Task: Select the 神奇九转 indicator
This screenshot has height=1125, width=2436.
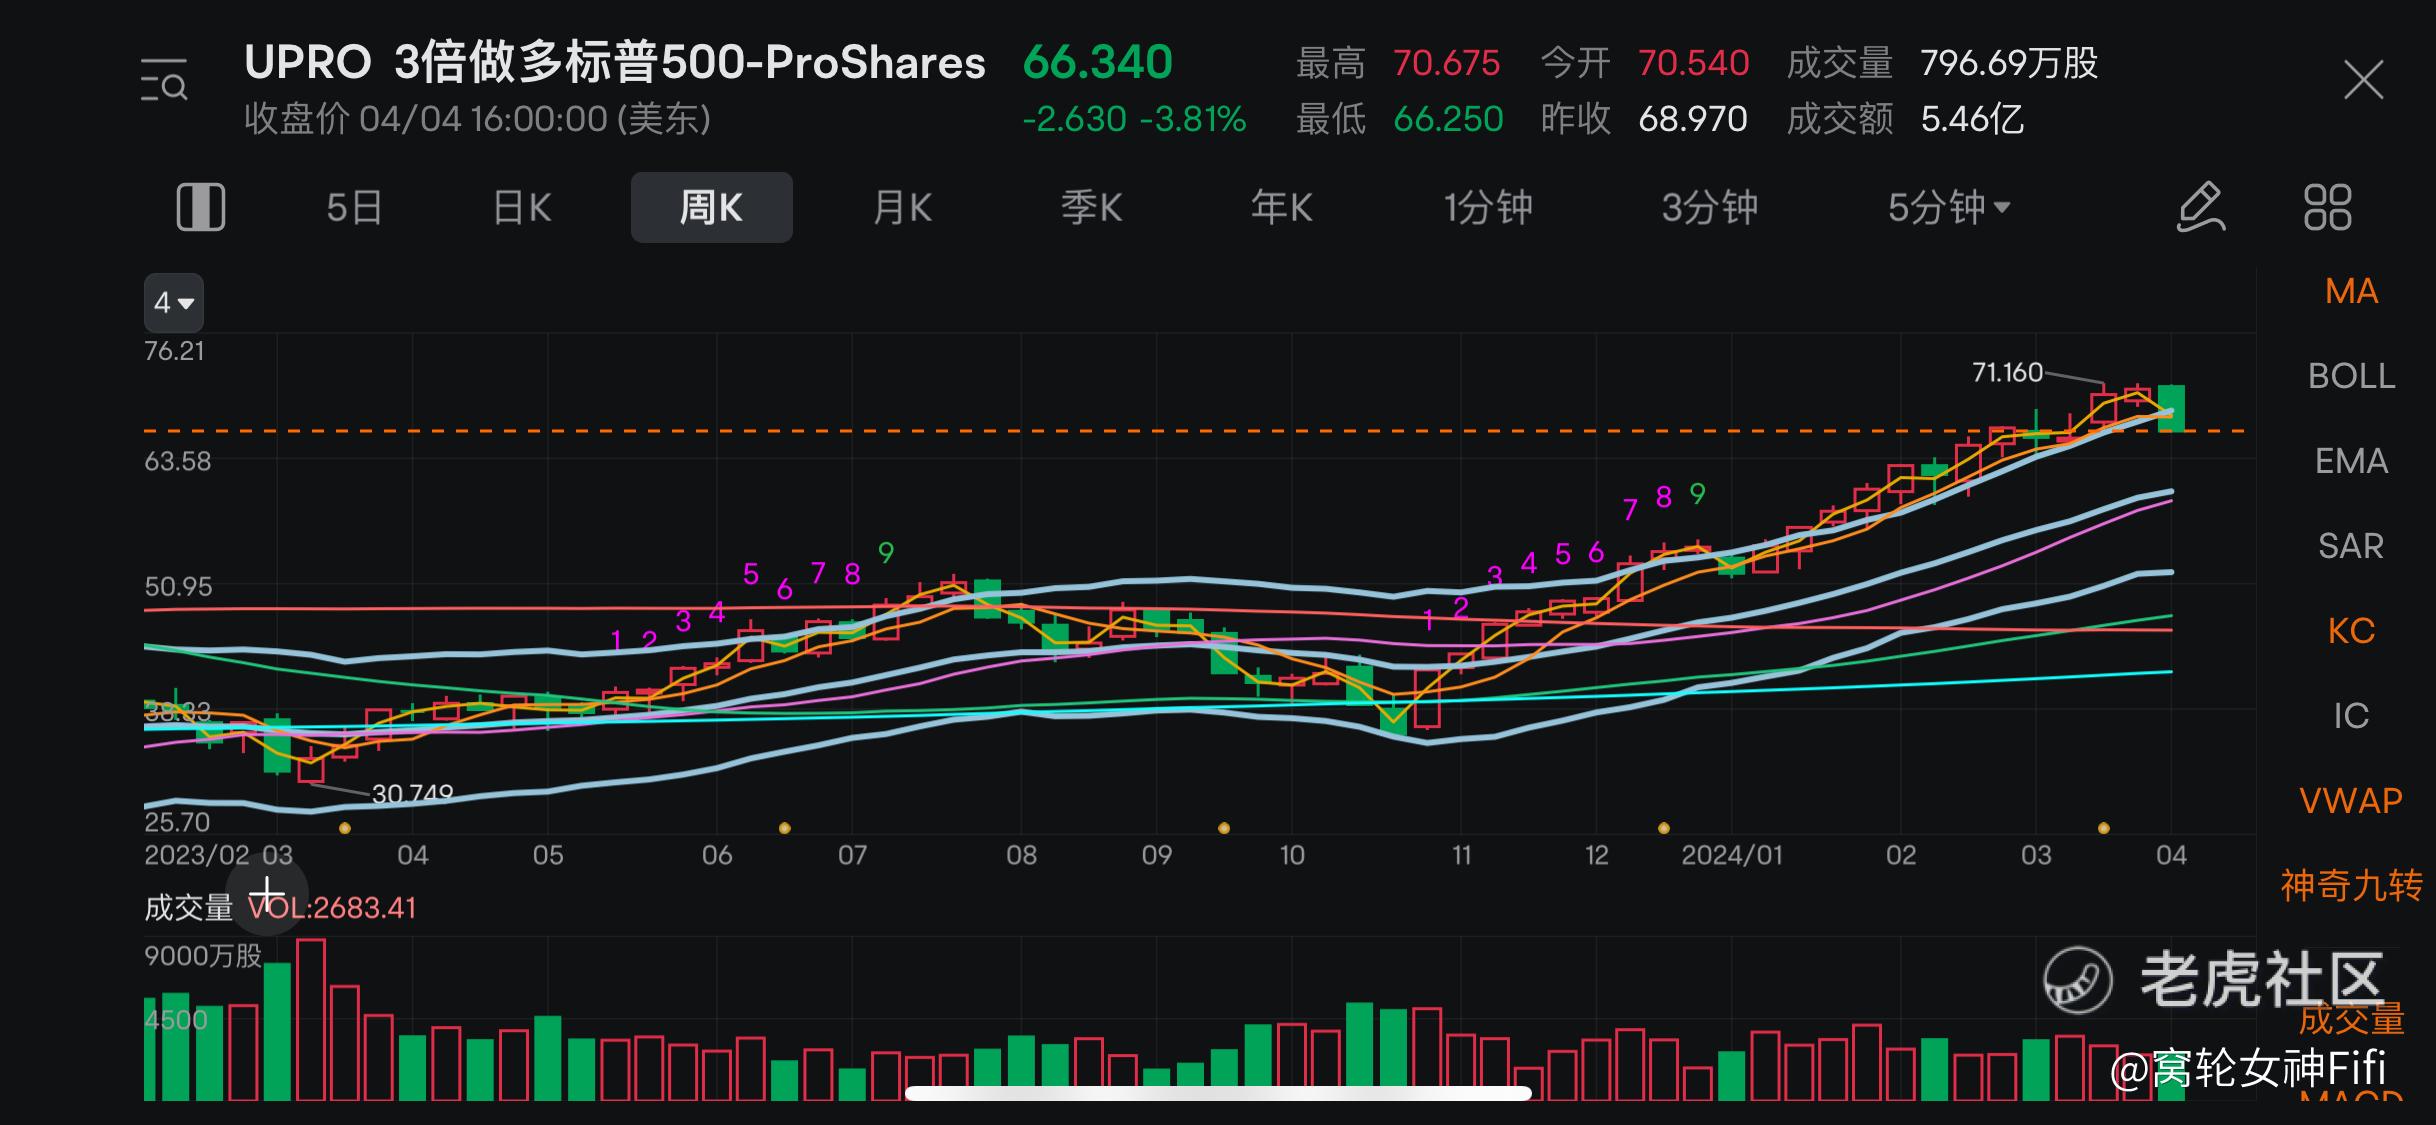Action: coord(2351,886)
